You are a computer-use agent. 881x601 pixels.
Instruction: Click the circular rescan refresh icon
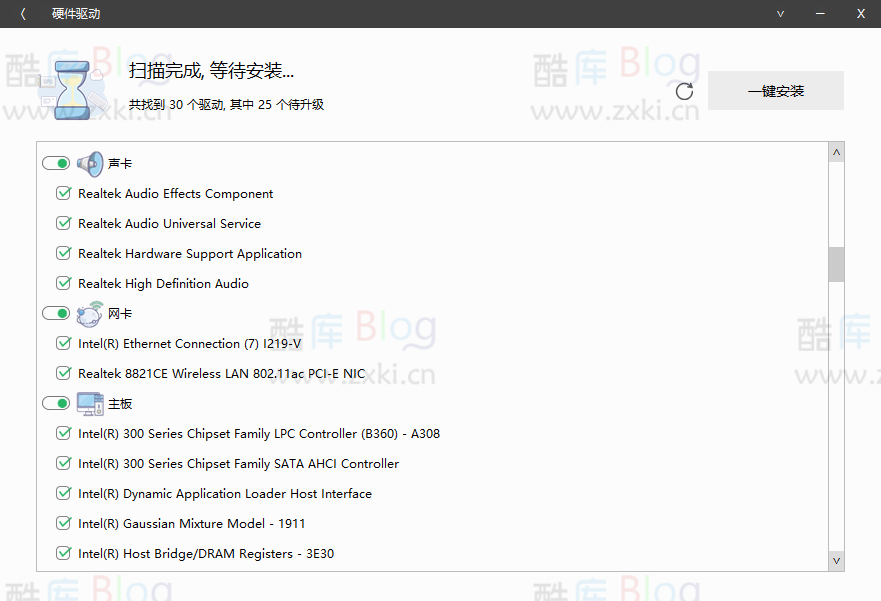coord(684,90)
